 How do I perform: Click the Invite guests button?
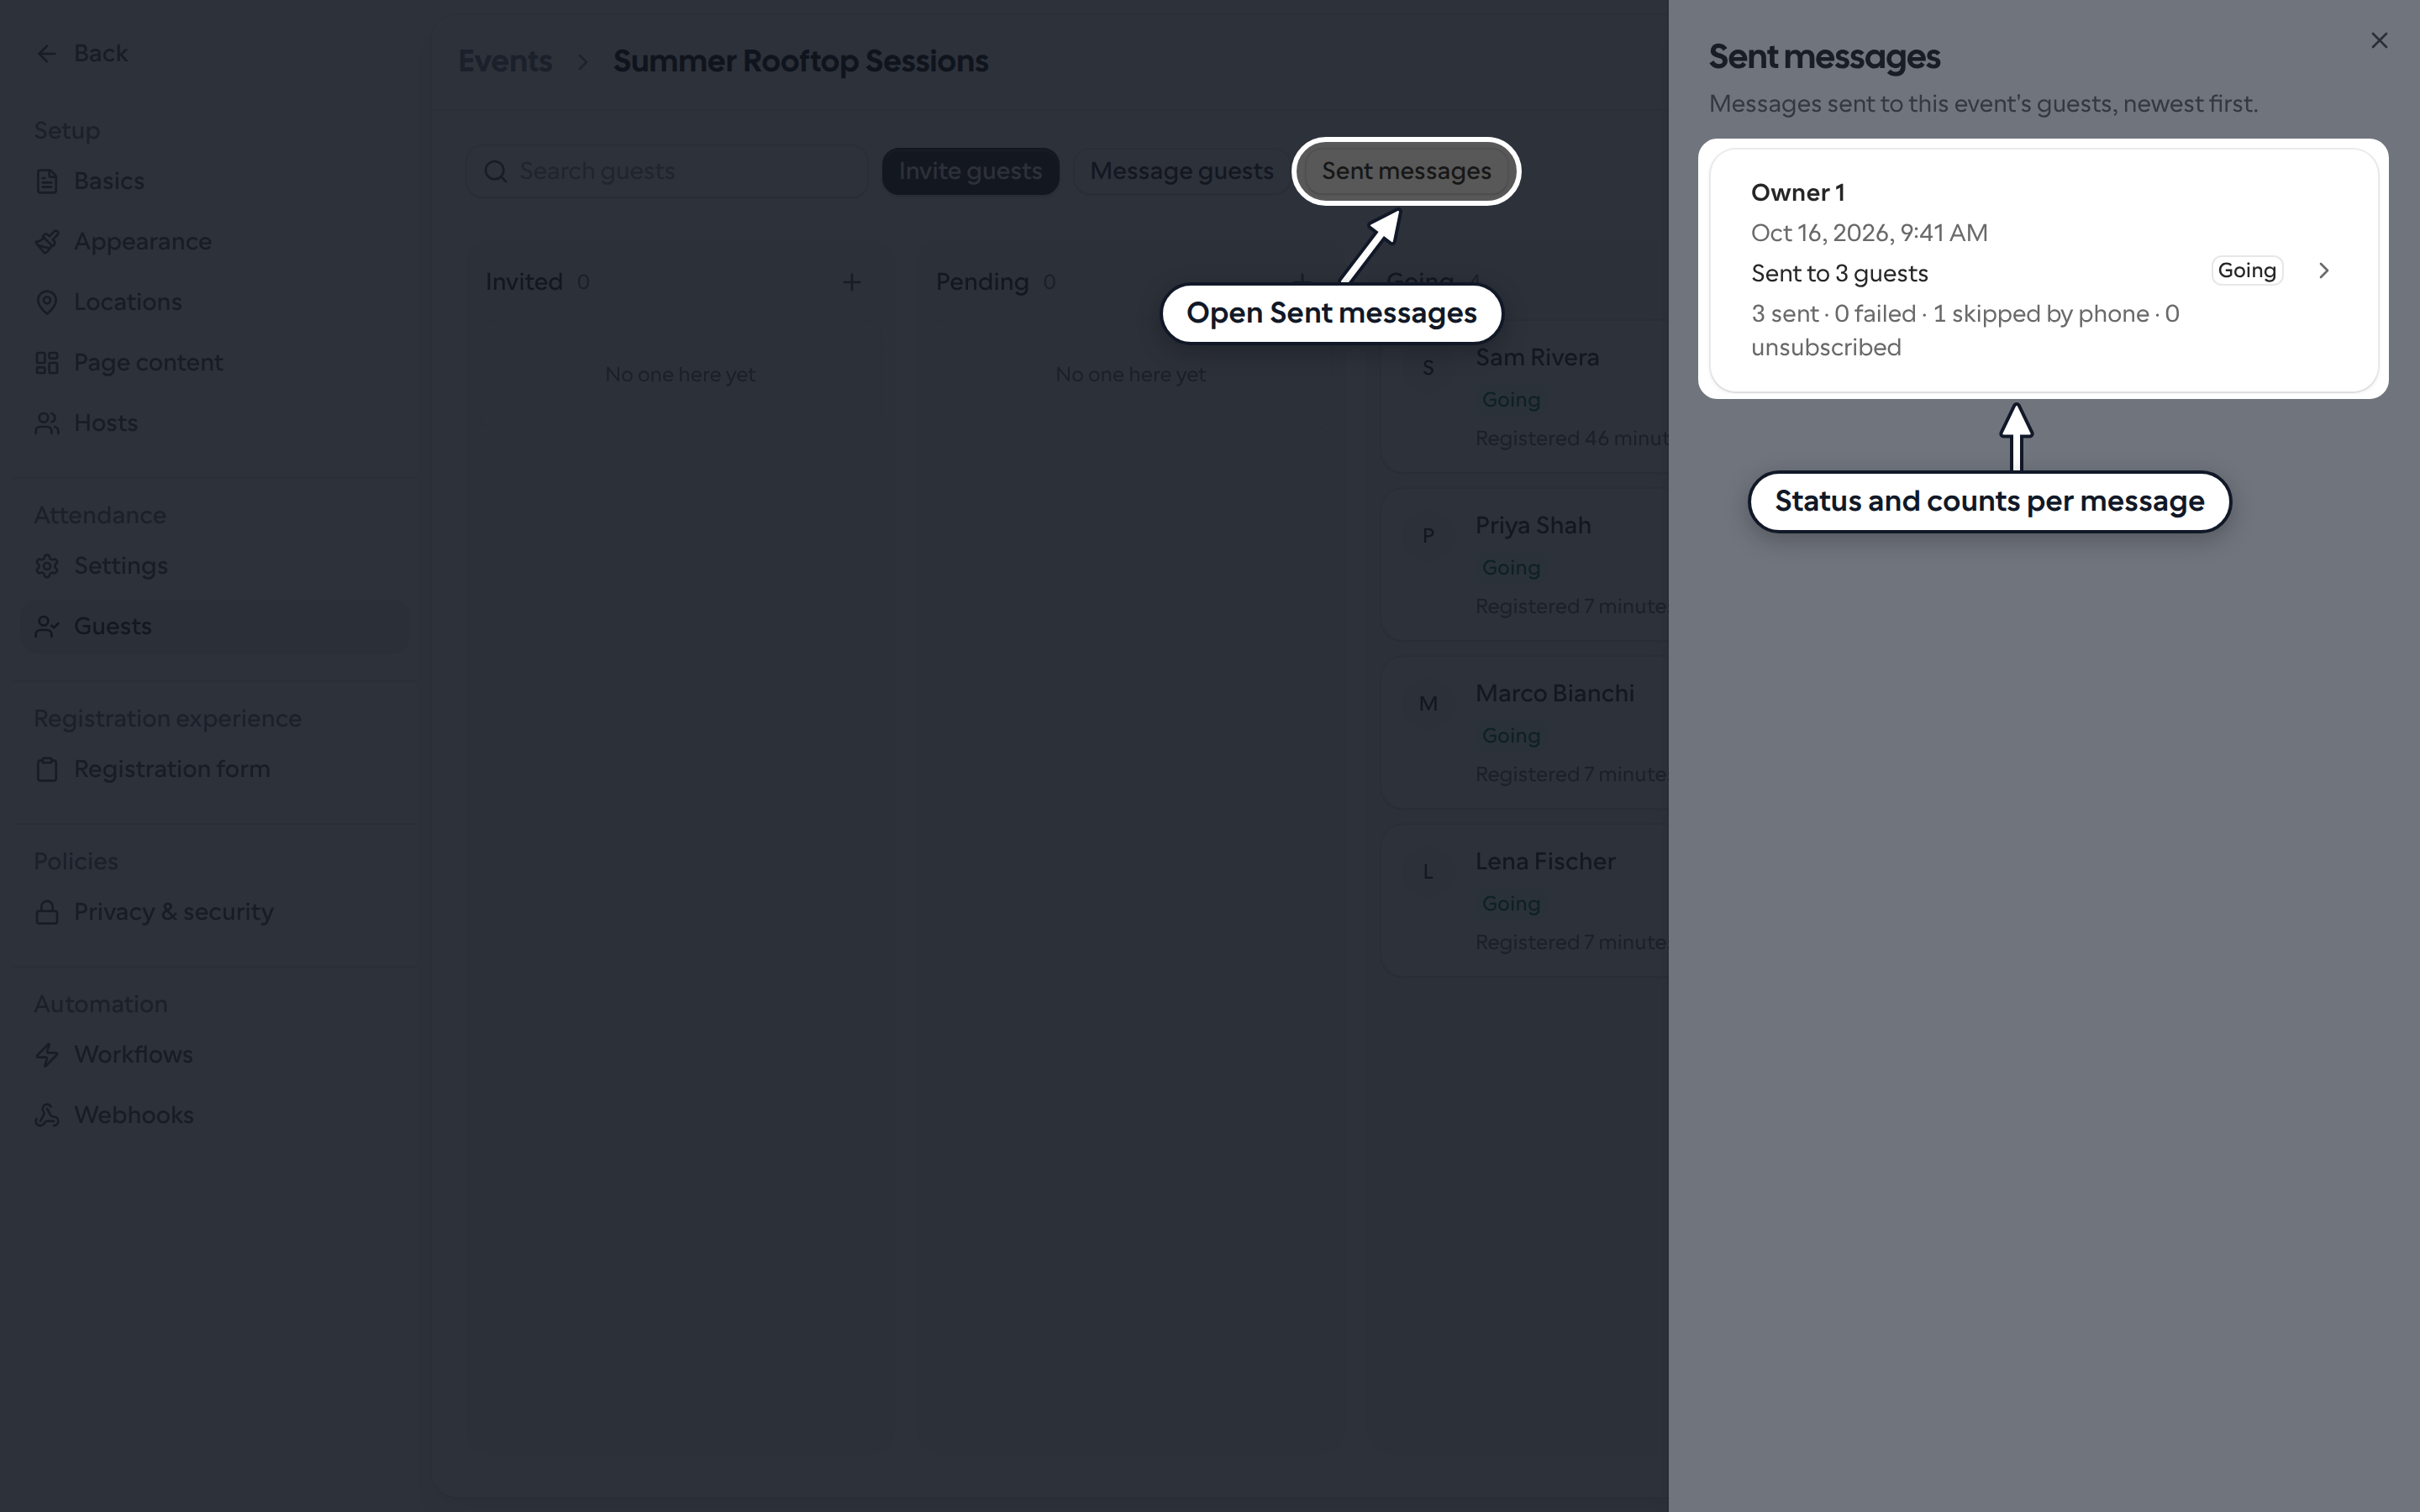pos(970,171)
